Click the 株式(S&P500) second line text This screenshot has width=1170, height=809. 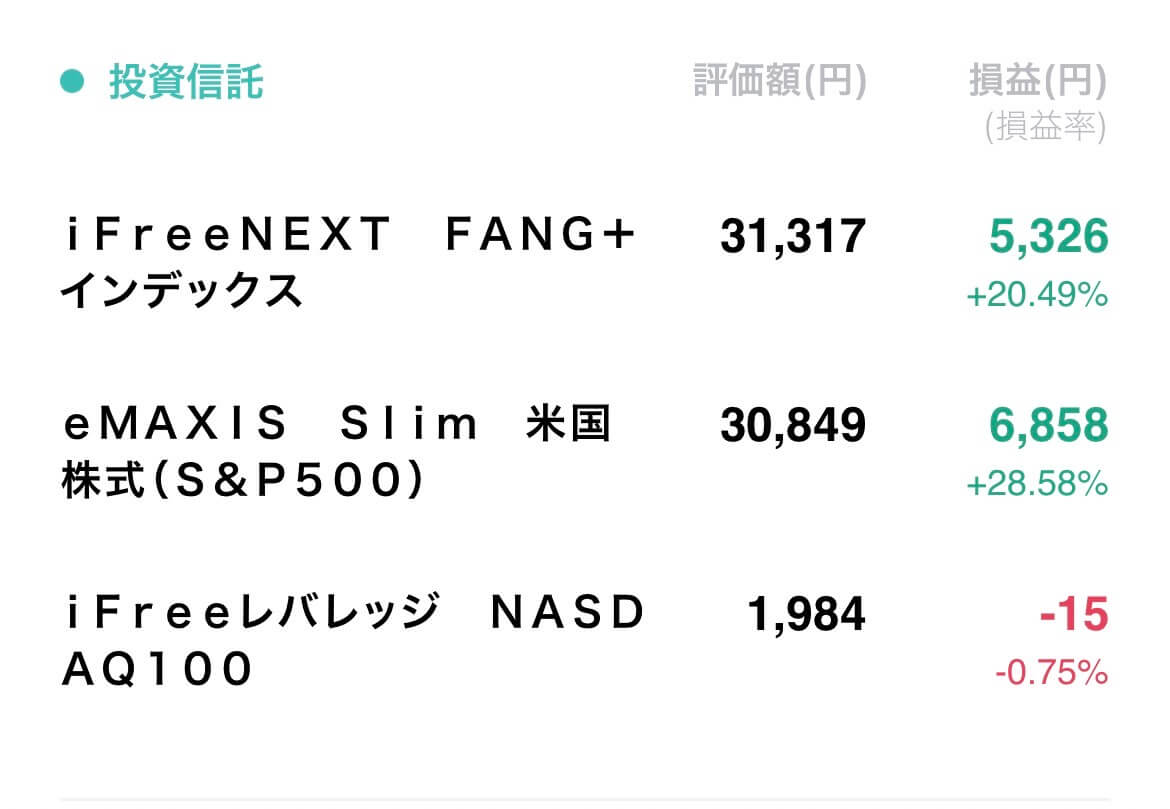coord(243,479)
